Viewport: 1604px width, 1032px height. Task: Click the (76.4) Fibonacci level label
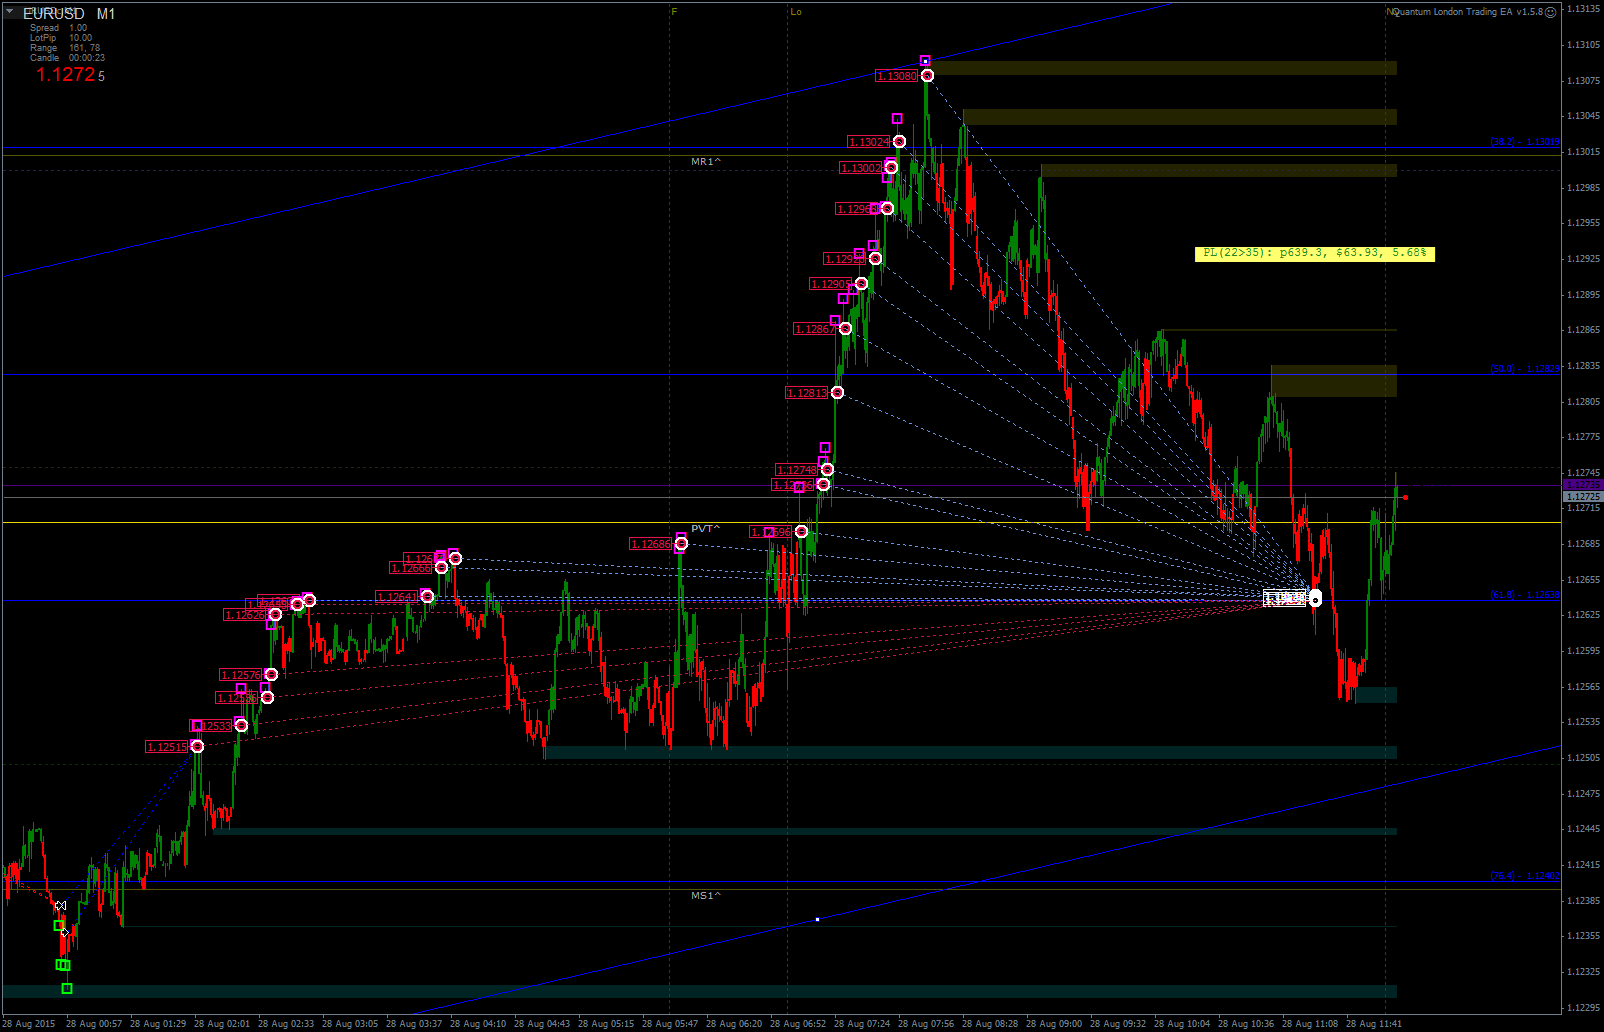point(1525,876)
